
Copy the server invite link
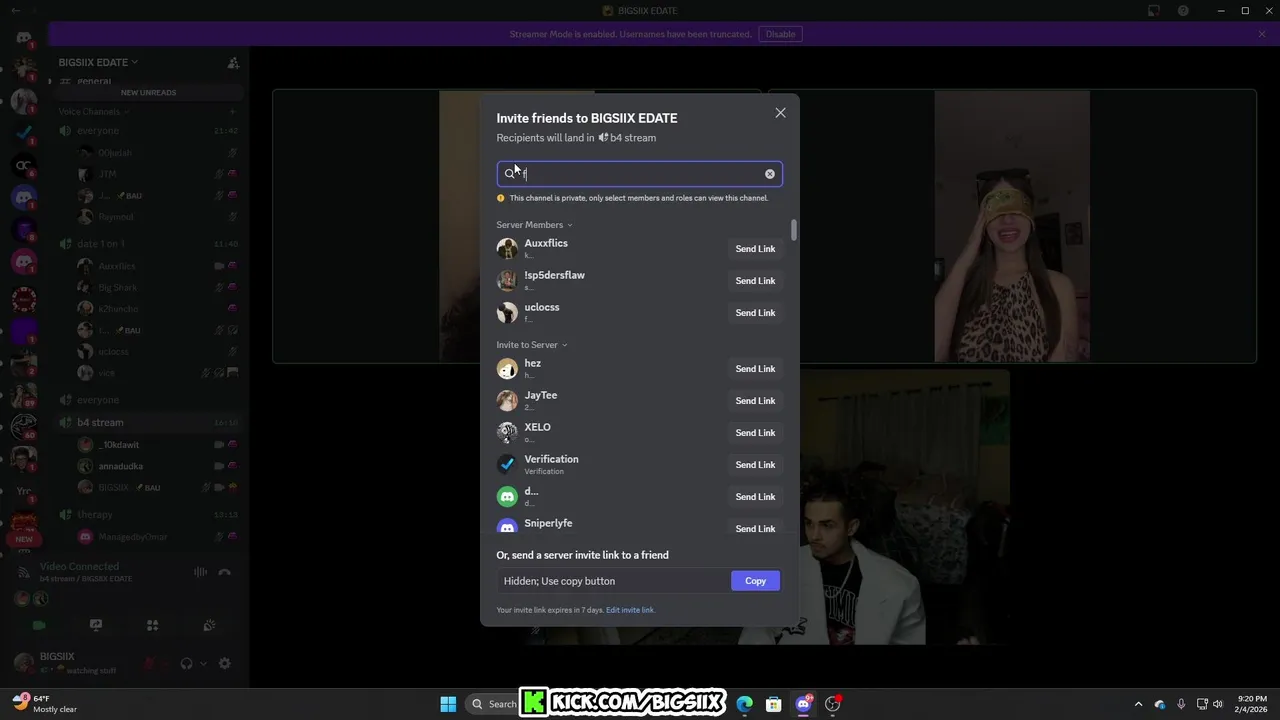point(755,581)
